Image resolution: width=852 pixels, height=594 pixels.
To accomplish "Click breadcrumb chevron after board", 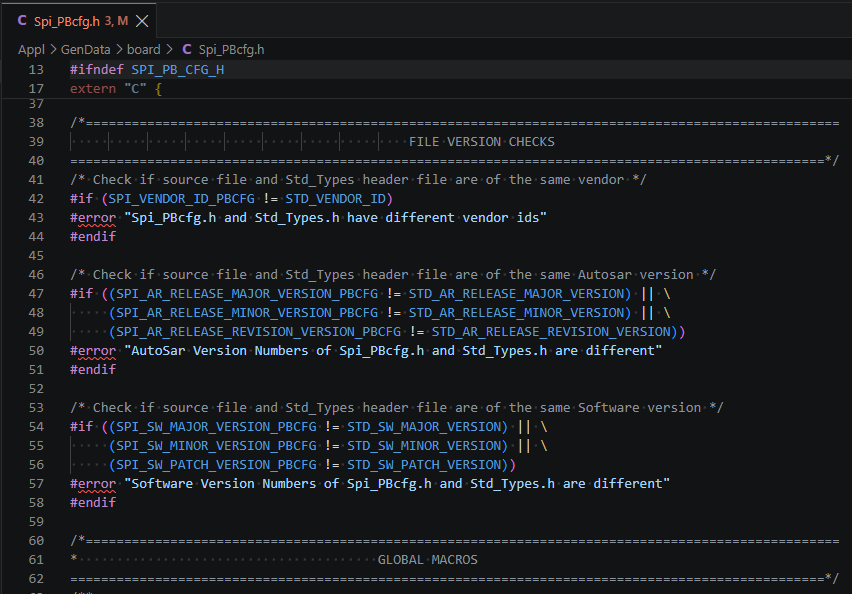I will coord(169,49).
